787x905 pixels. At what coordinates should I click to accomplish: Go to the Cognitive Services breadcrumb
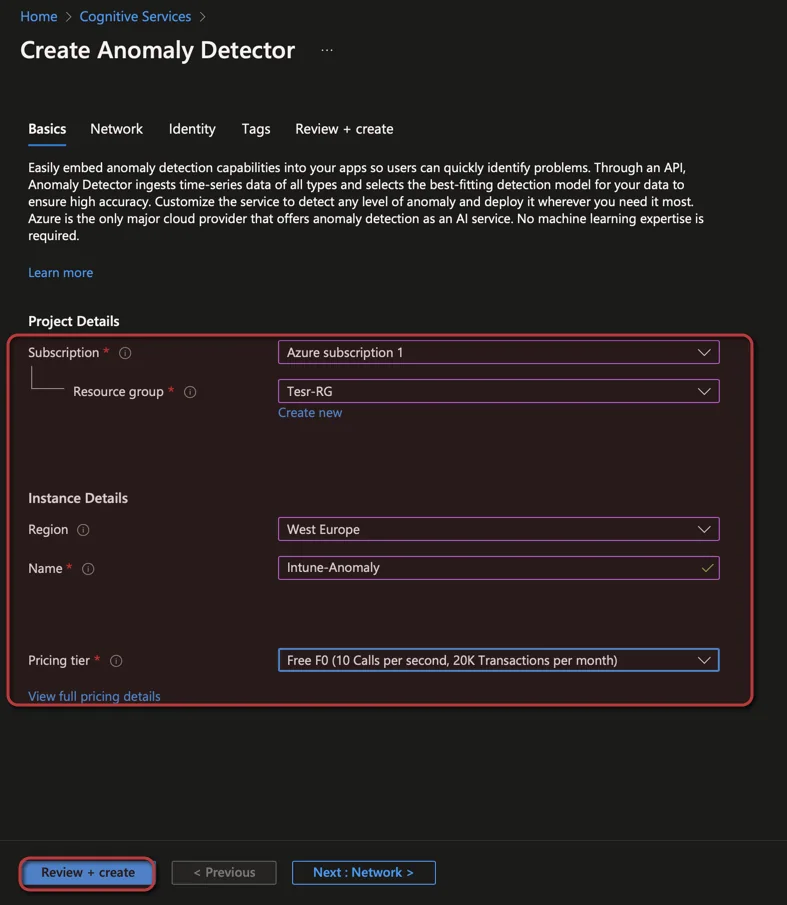tap(135, 17)
